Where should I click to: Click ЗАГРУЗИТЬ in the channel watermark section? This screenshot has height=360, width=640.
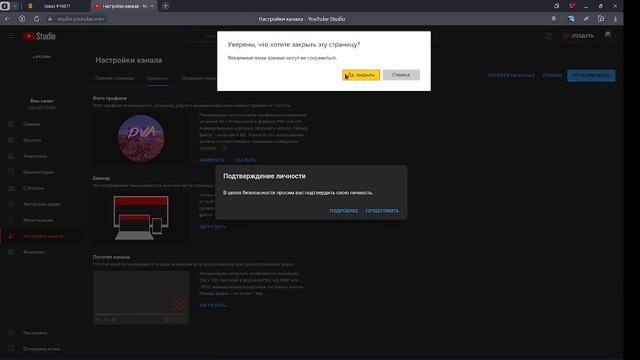tap(213, 305)
